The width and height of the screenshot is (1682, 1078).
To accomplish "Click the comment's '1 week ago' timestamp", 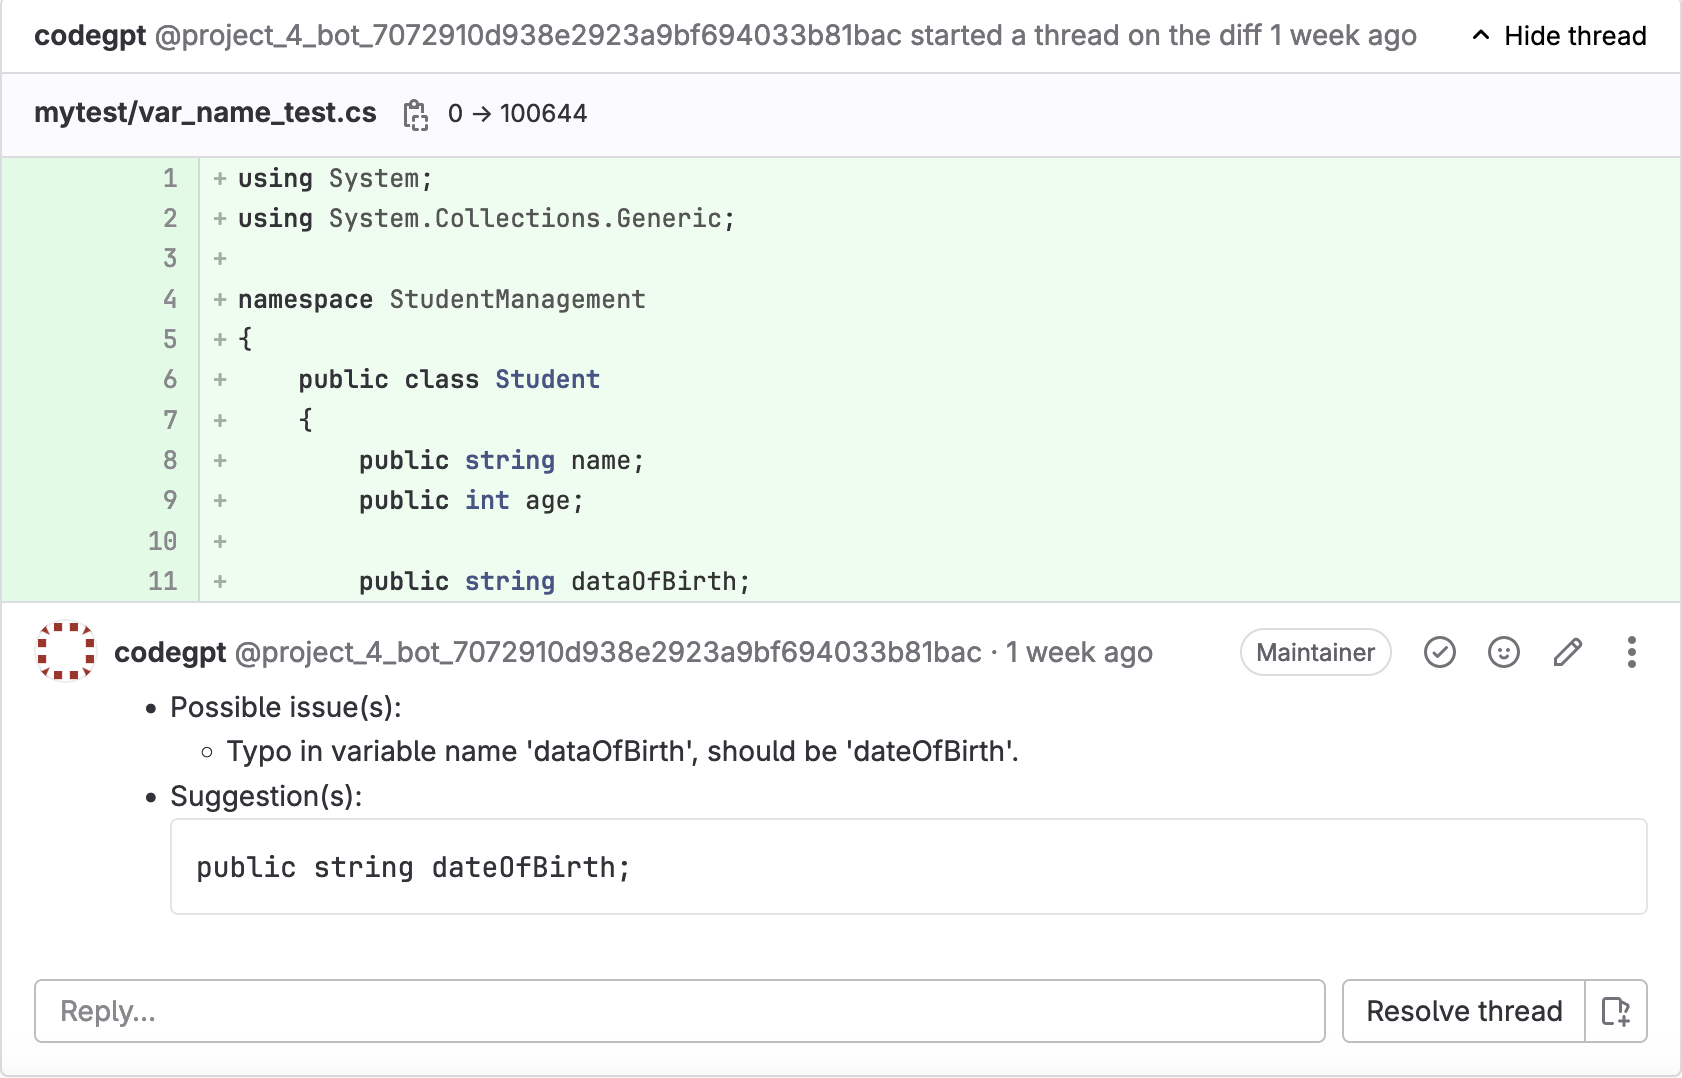I will [1079, 652].
